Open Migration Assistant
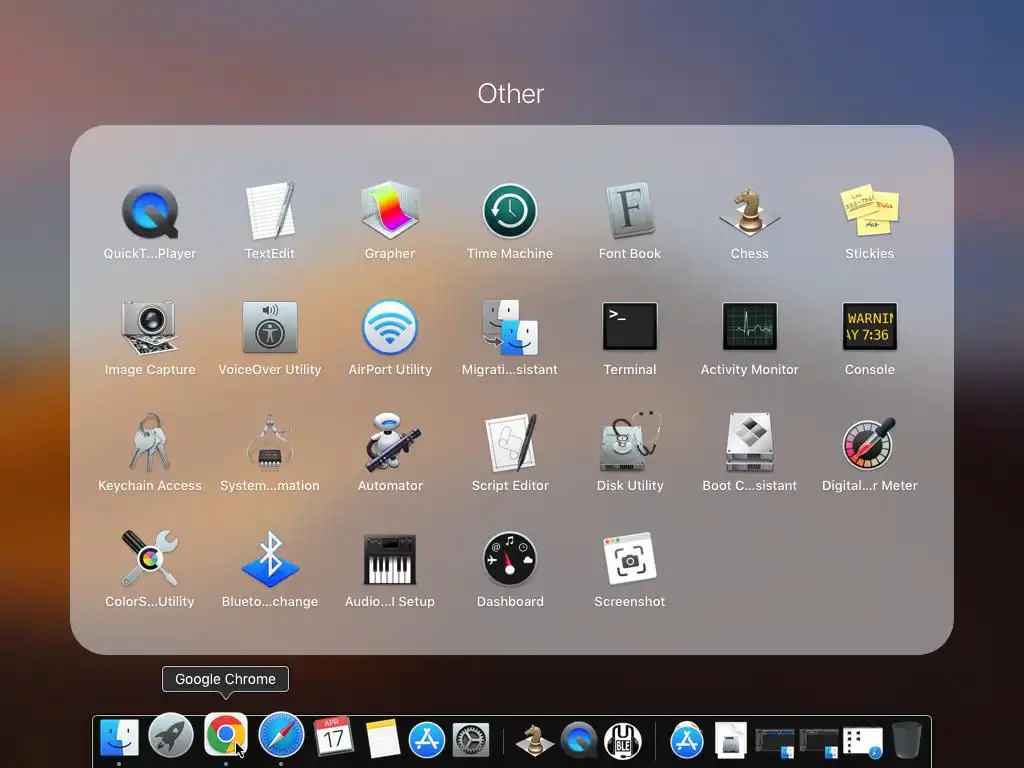This screenshot has width=1024, height=768. [509, 327]
